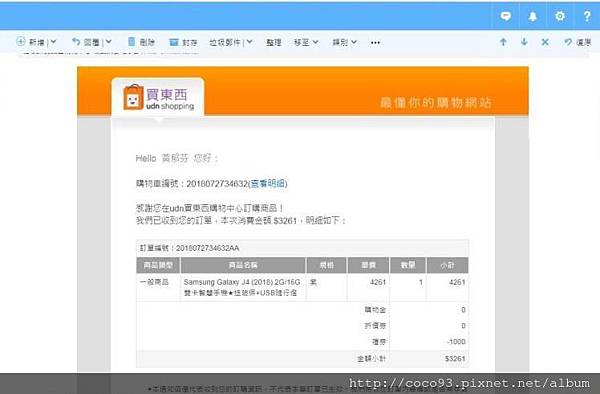
Task: Go to previous message with up arrow
Action: (x=503, y=42)
